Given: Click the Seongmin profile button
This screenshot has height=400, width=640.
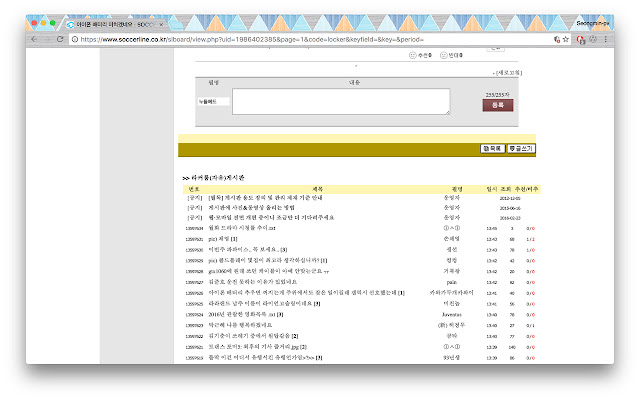Looking at the screenshot, I should point(592,23).
